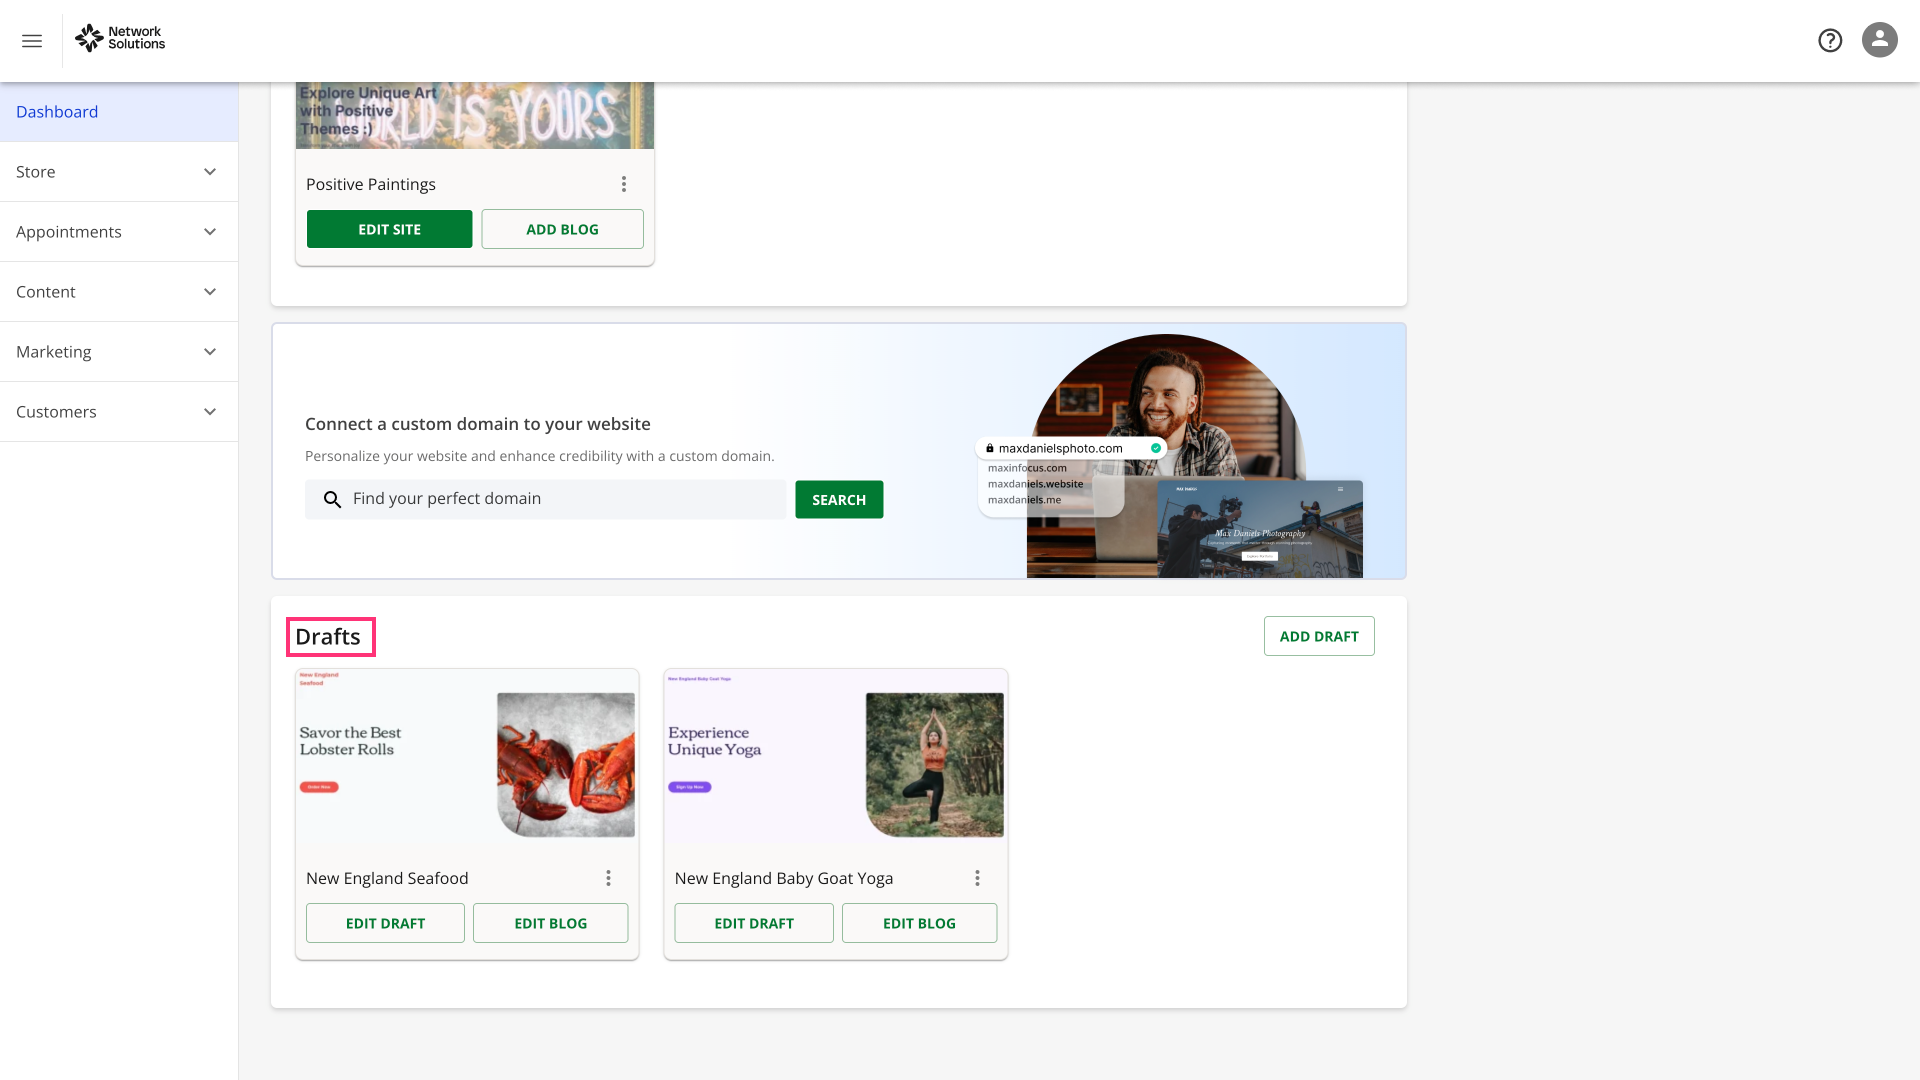Click the domain search magnifier icon
The image size is (1920, 1080).
[x=332, y=499]
